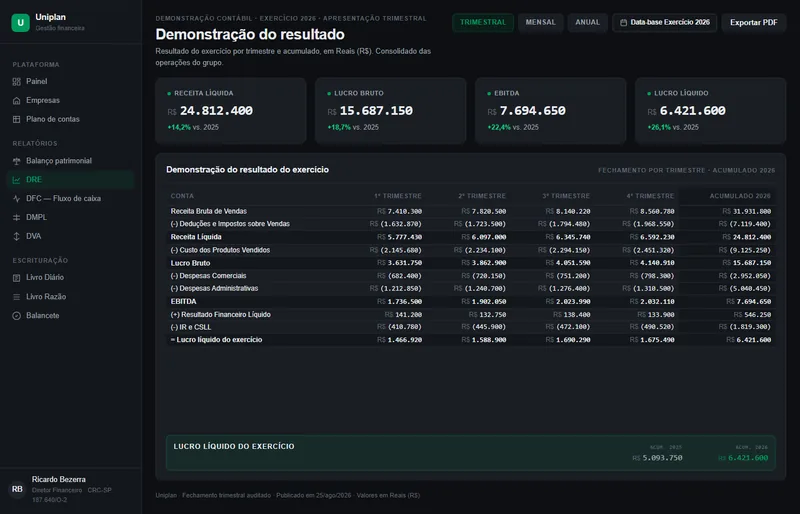Click the DRE chart icon

point(16,180)
